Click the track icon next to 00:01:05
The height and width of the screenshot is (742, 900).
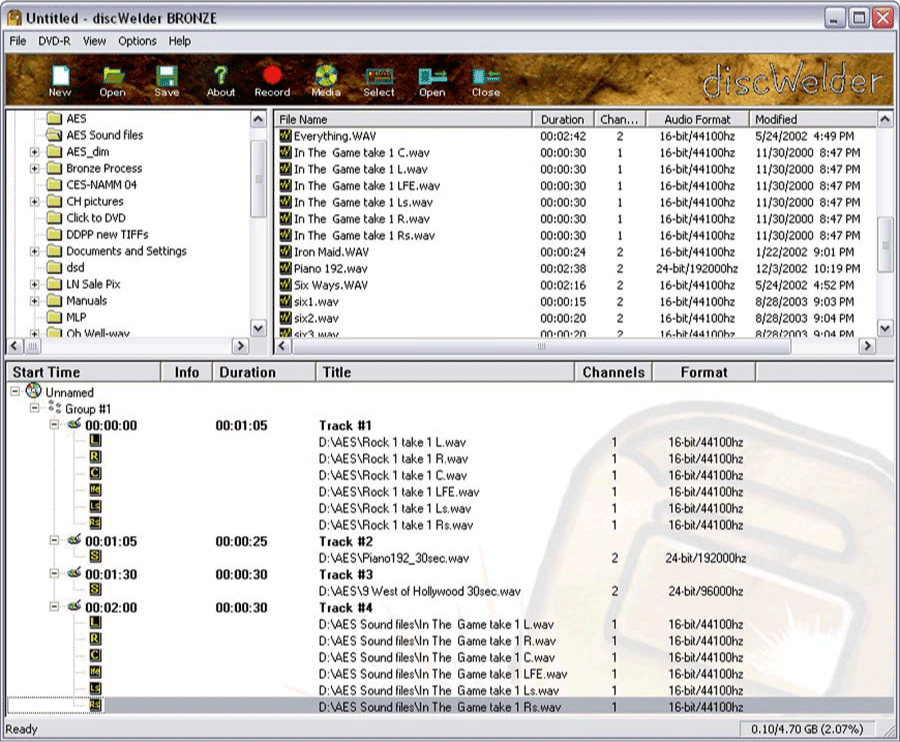pos(74,540)
